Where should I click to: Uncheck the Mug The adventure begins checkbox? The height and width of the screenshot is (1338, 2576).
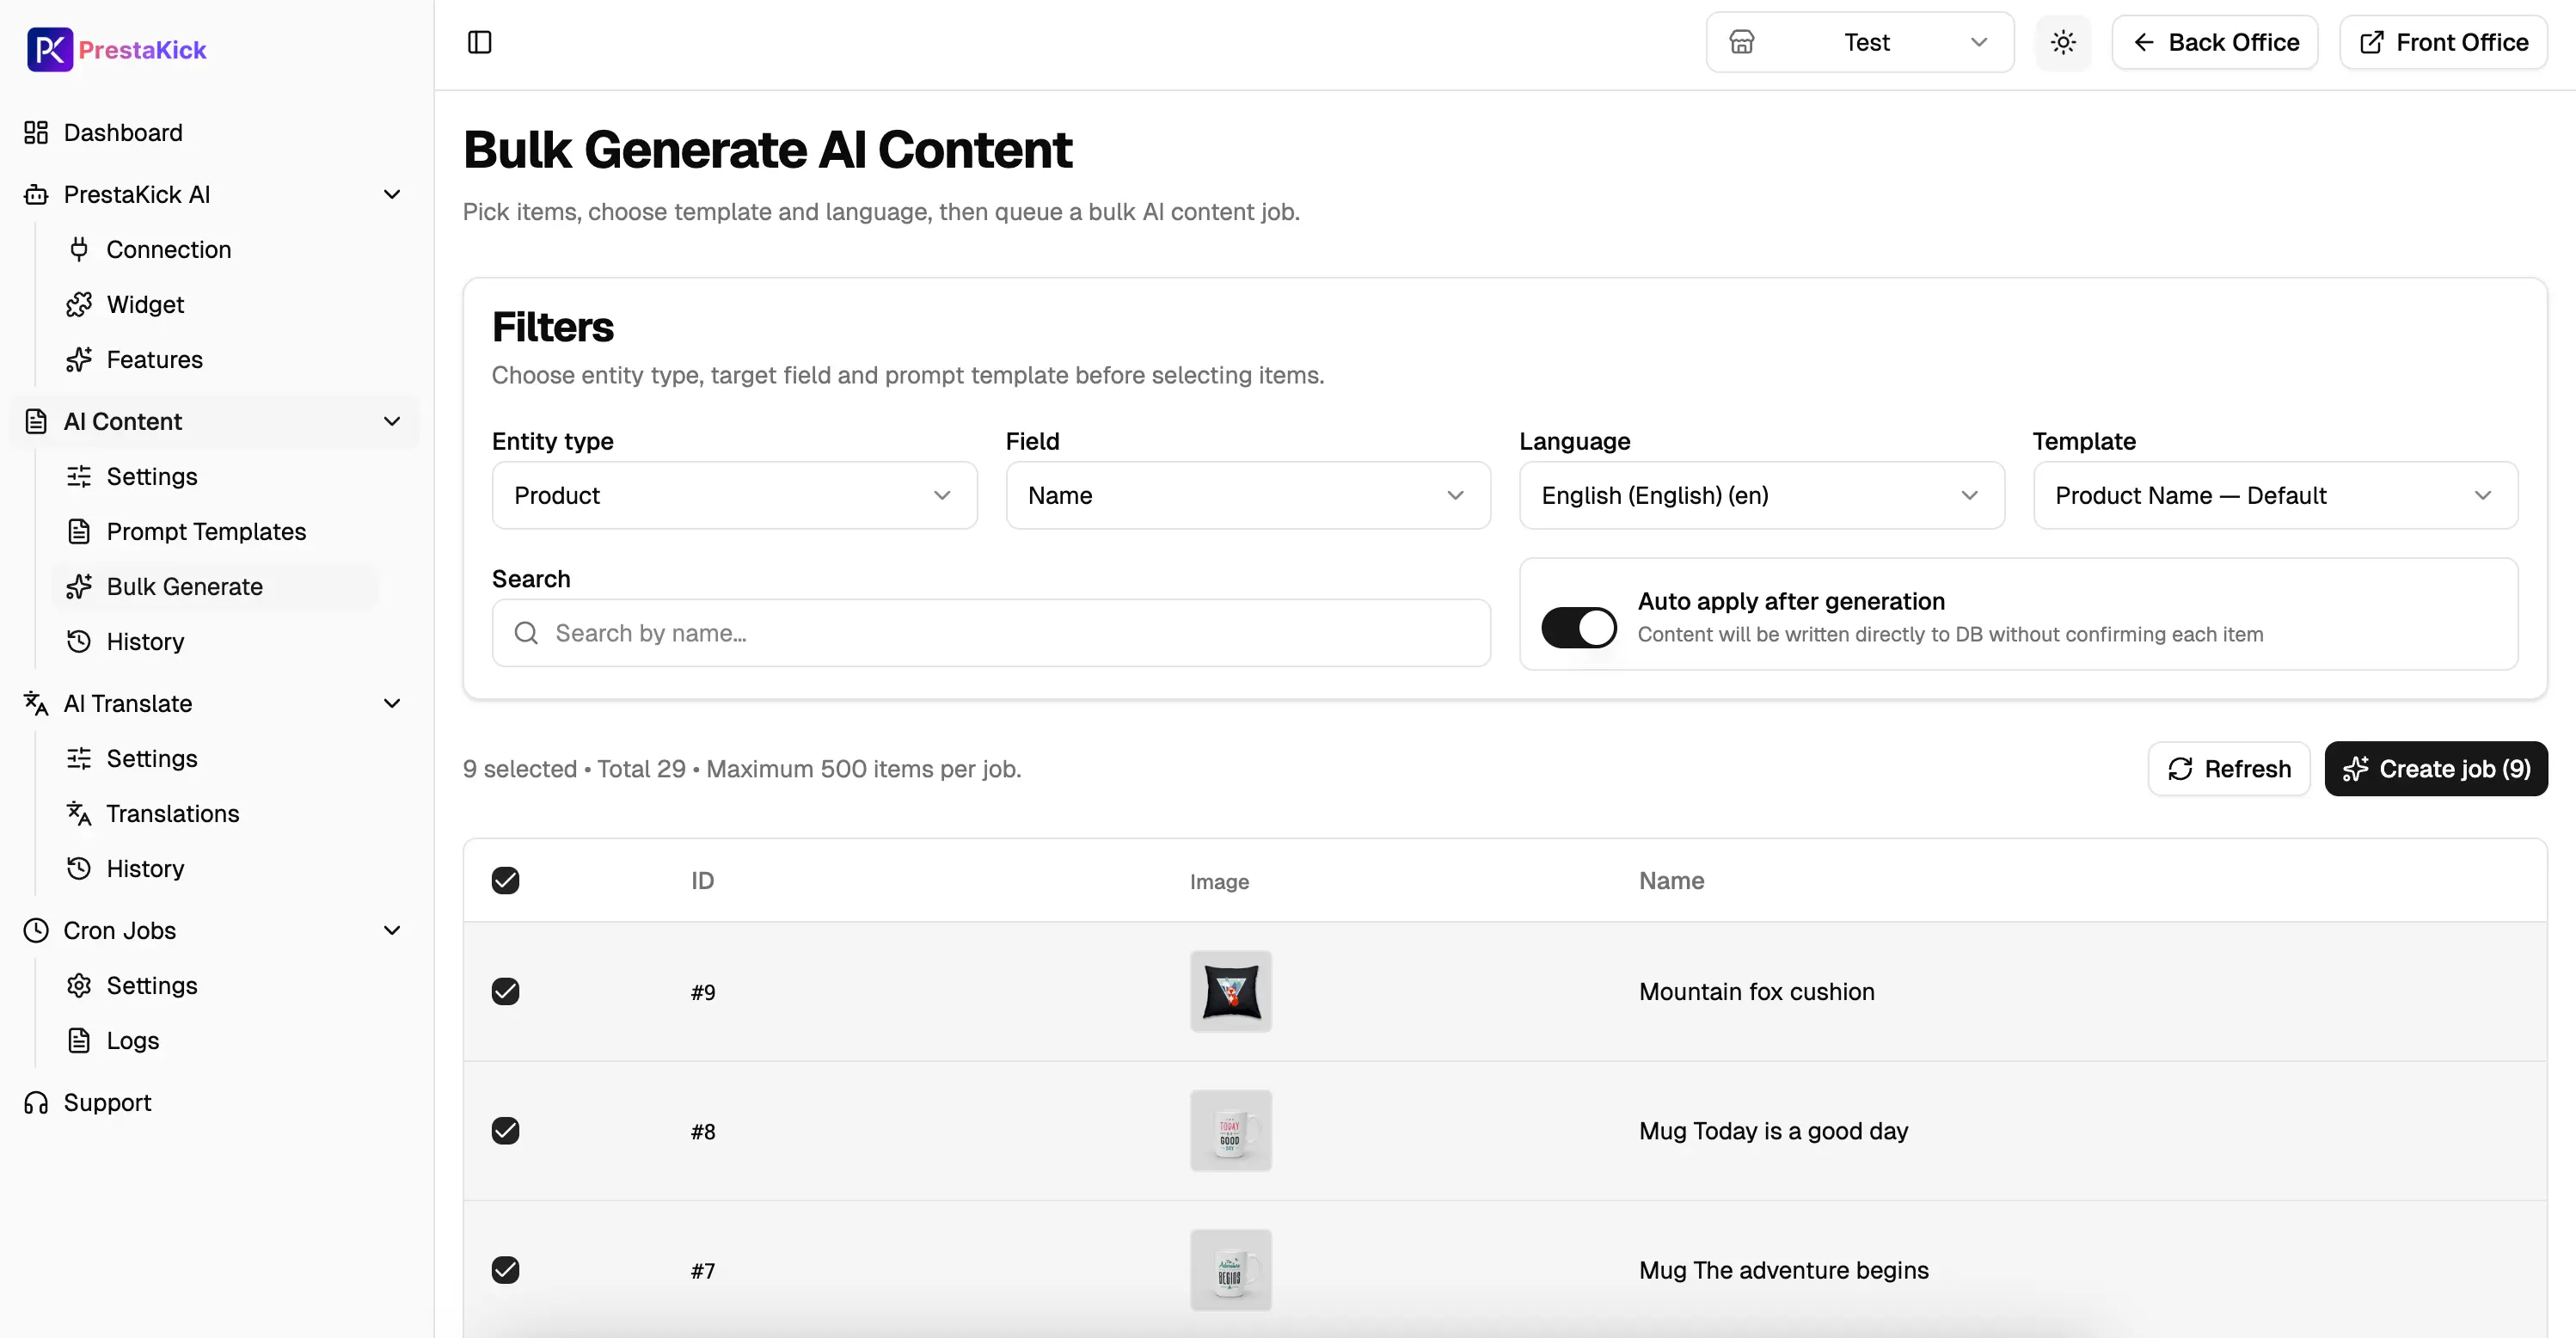tap(506, 1269)
